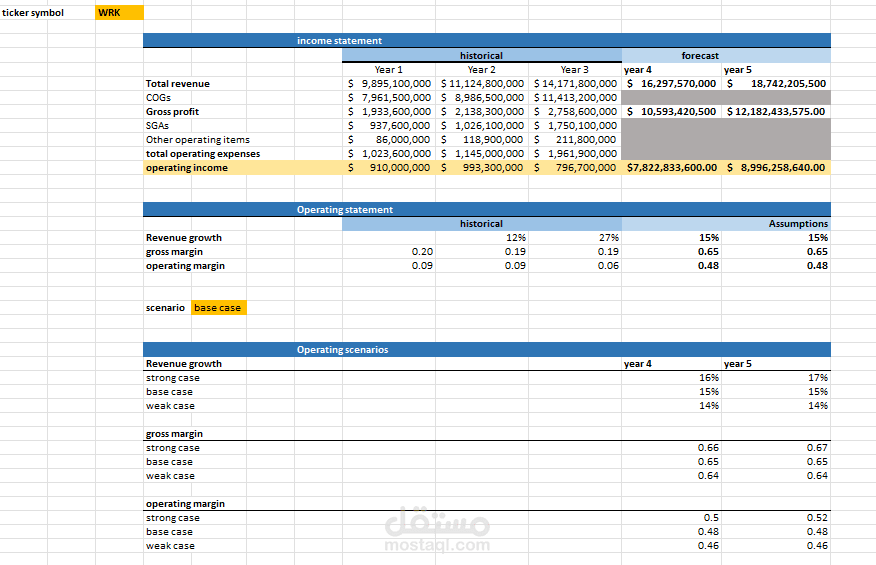Click total operating expenses 1,145,000,000
The width and height of the screenshot is (876, 565).
coord(482,153)
